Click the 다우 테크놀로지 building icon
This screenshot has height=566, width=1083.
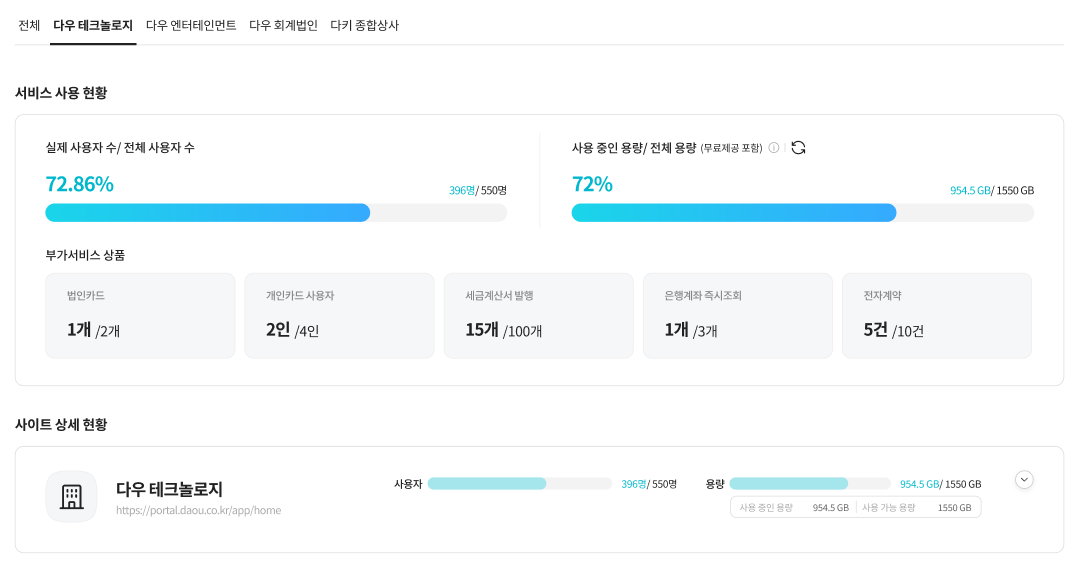[x=71, y=496]
